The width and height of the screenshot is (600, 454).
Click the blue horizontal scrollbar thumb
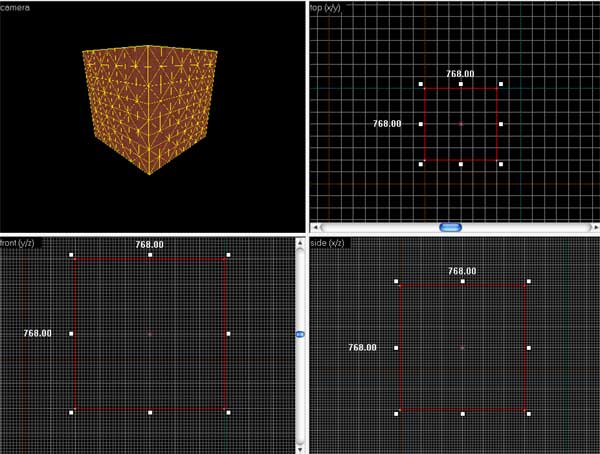pos(450,227)
